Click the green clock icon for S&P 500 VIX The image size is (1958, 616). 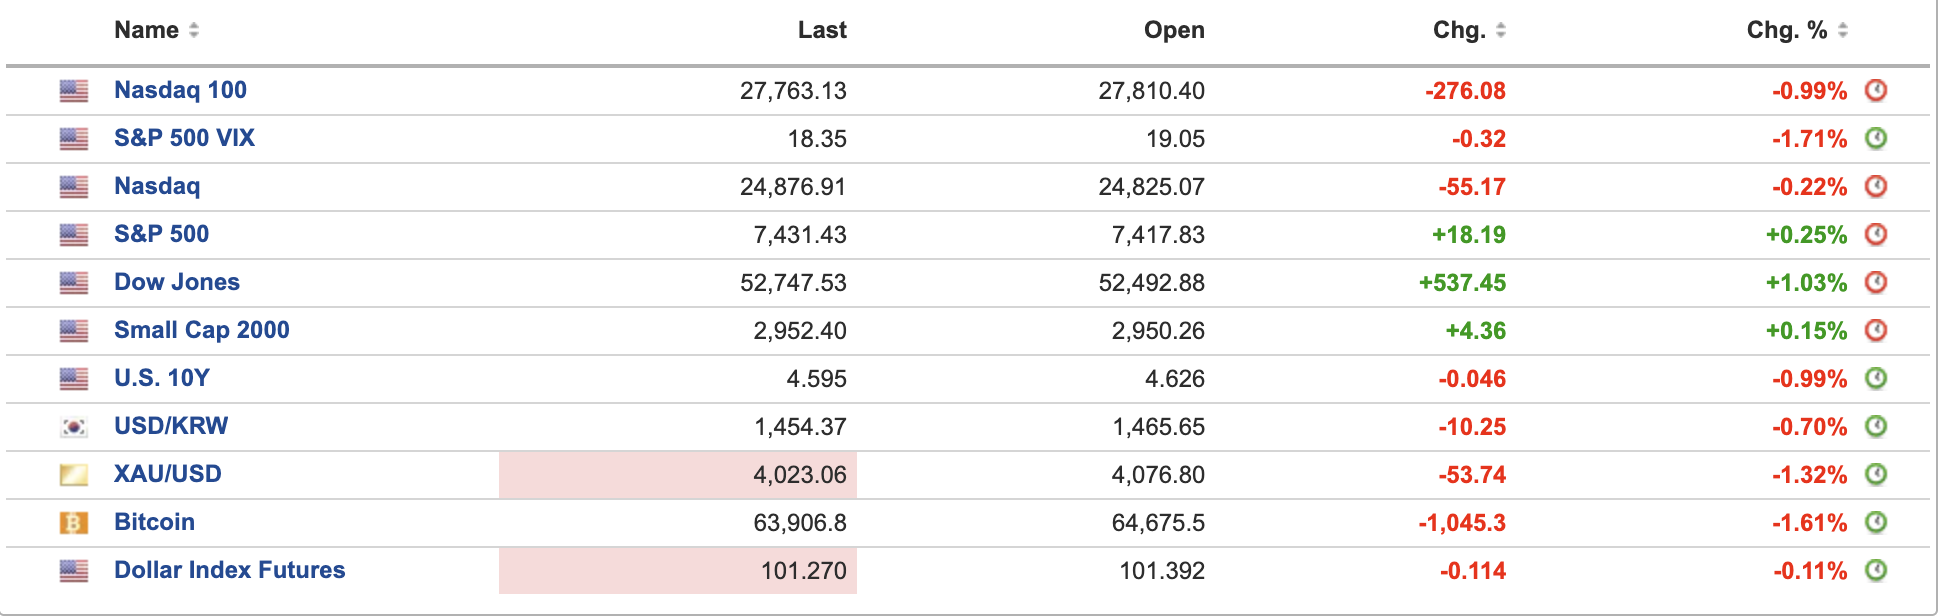click(1876, 139)
